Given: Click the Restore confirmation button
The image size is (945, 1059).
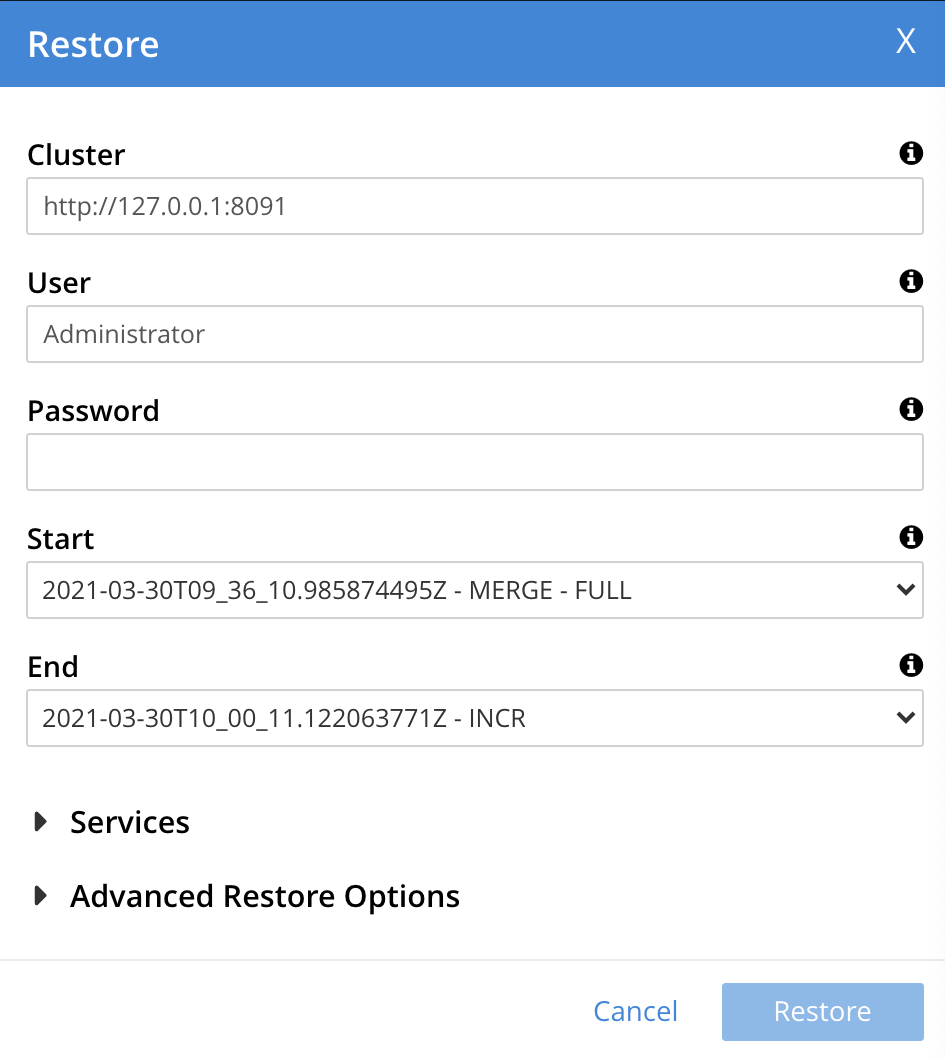Looking at the screenshot, I should [x=822, y=1011].
